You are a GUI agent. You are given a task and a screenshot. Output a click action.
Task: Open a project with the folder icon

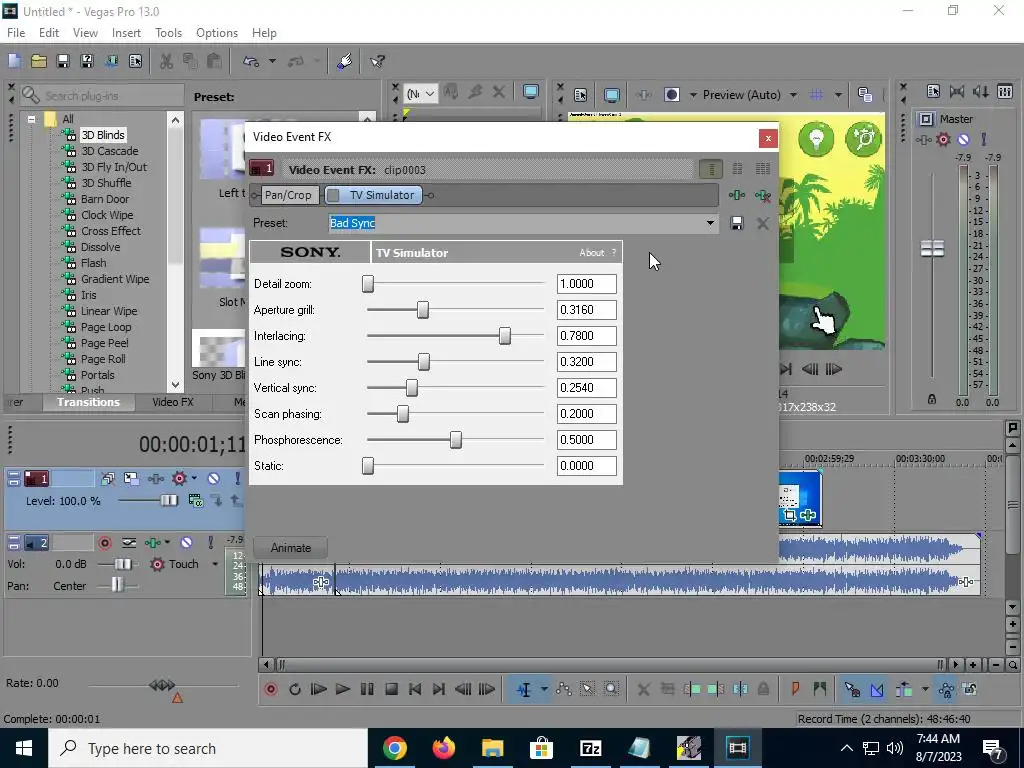39,61
